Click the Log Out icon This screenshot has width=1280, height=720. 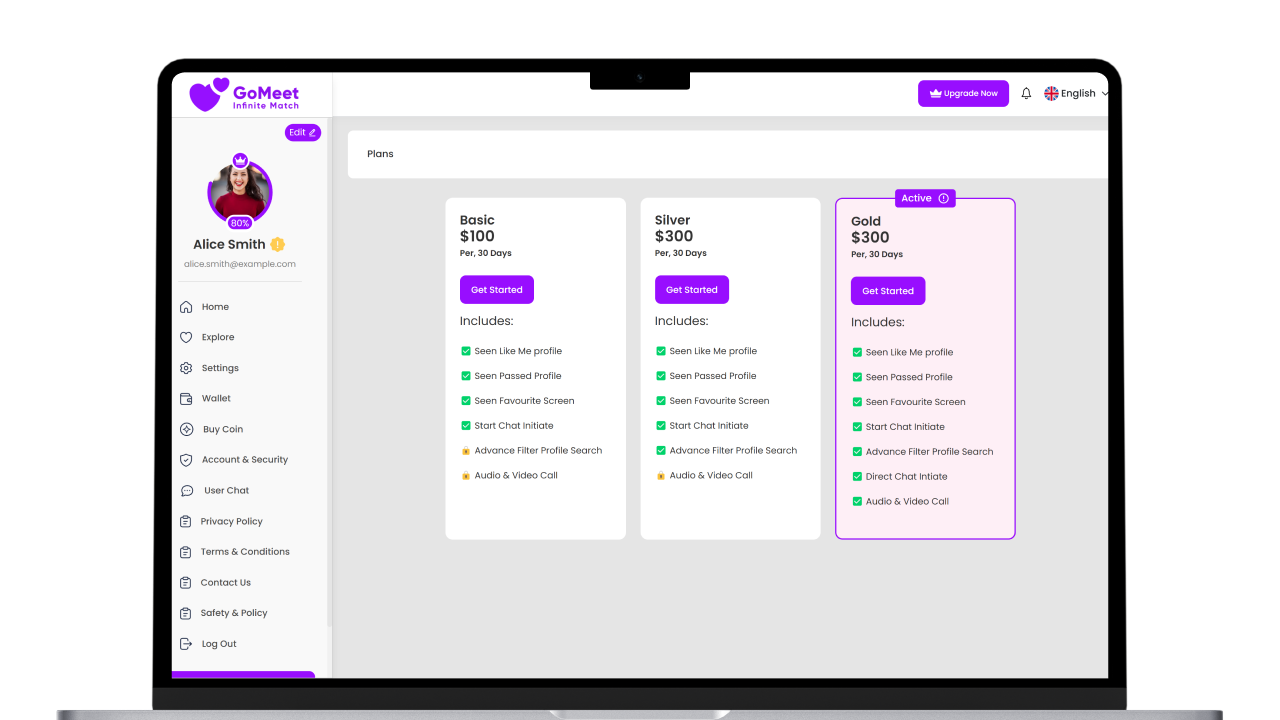click(x=186, y=644)
